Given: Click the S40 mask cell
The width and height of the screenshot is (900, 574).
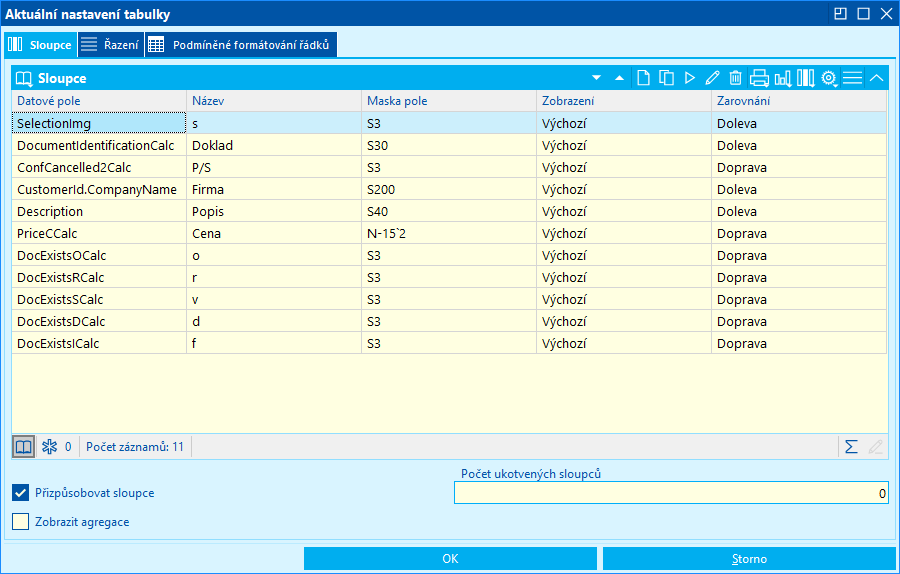Looking at the screenshot, I should pyautogui.click(x=449, y=211).
